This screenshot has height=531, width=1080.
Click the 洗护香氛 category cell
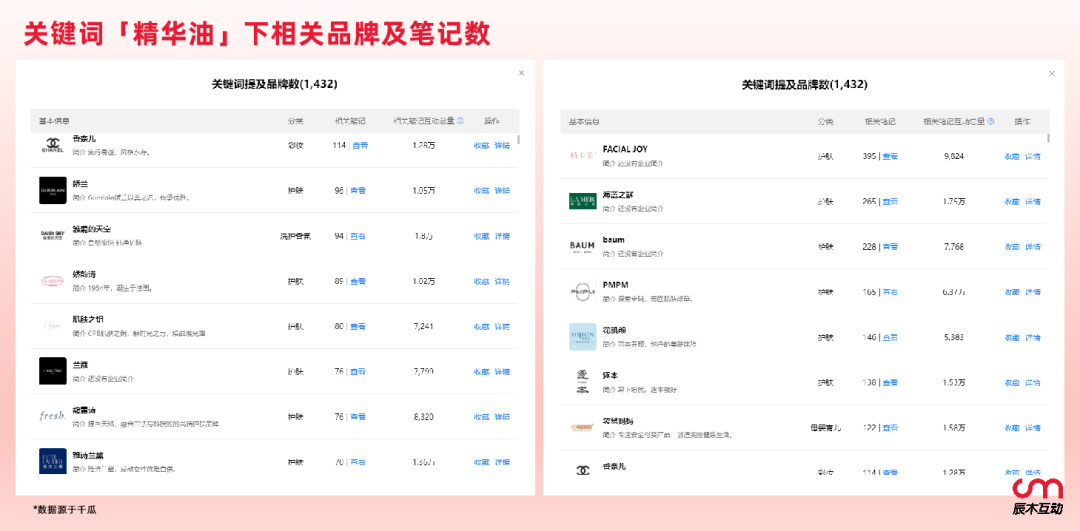[295, 236]
